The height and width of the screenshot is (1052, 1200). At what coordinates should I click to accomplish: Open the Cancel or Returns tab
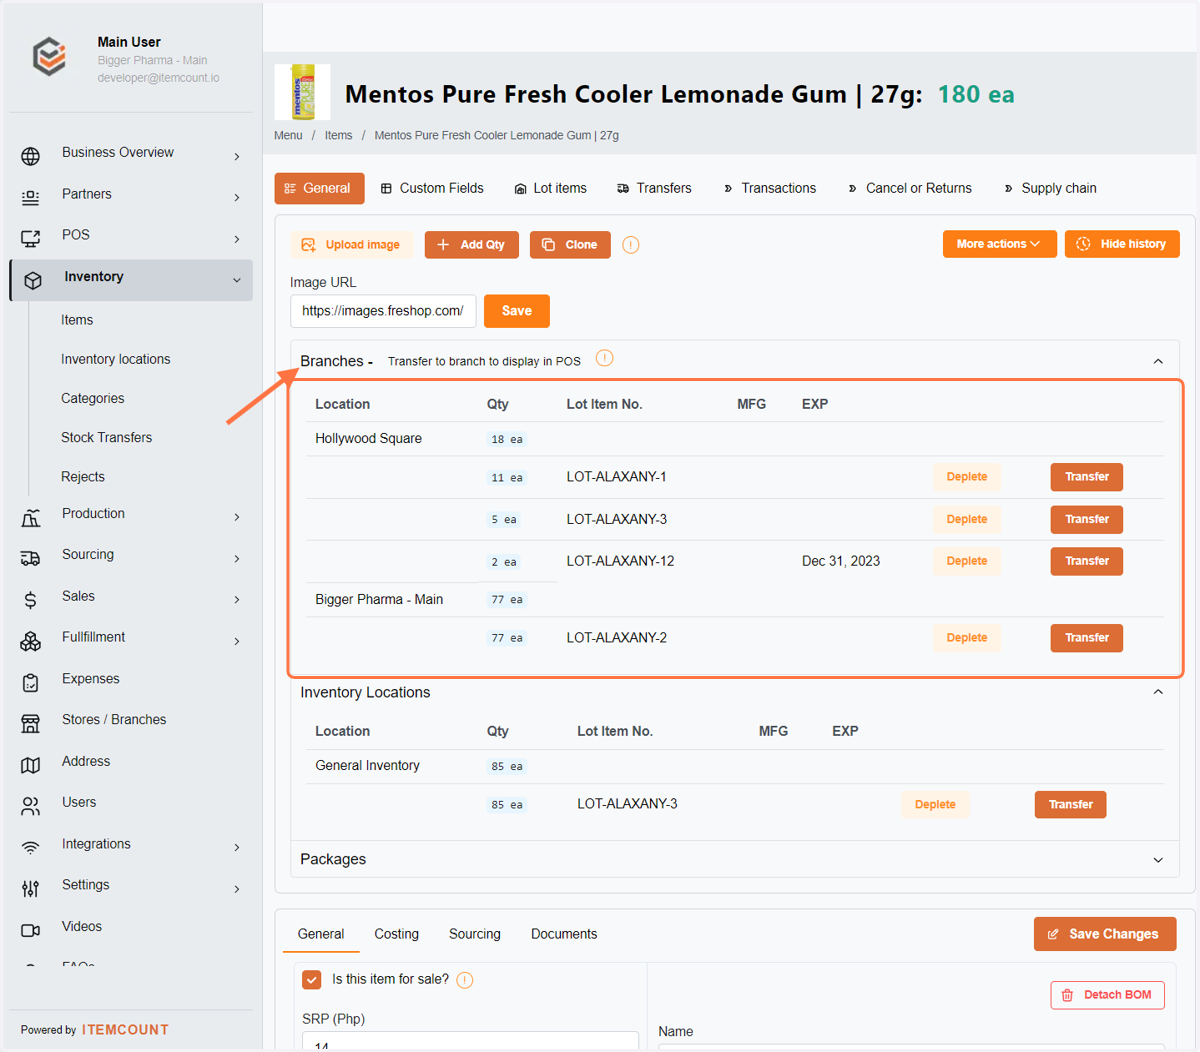click(909, 188)
